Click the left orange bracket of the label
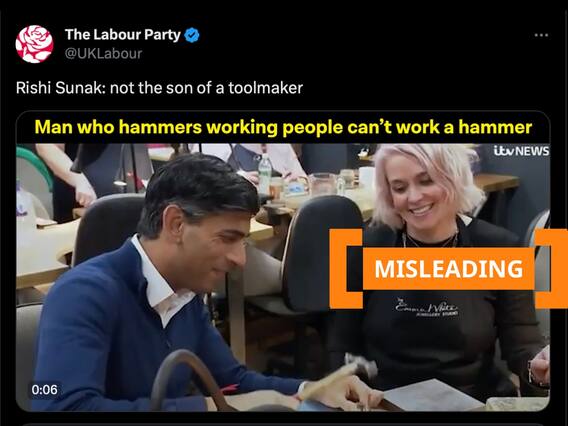568x426 pixels. tap(346, 268)
